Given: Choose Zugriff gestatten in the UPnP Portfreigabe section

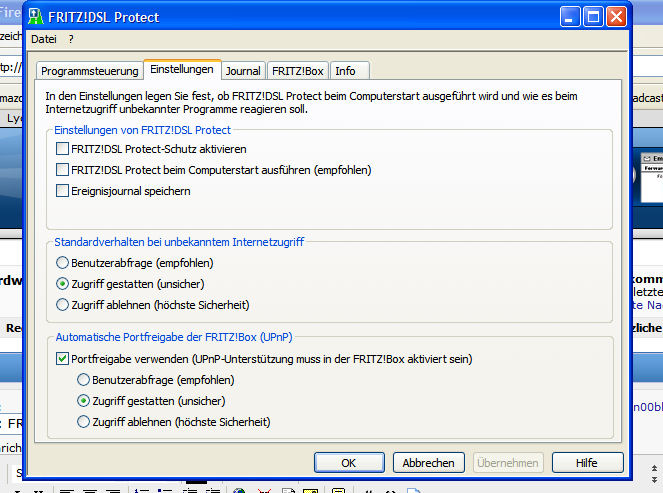Looking at the screenshot, I should pos(83,401).
